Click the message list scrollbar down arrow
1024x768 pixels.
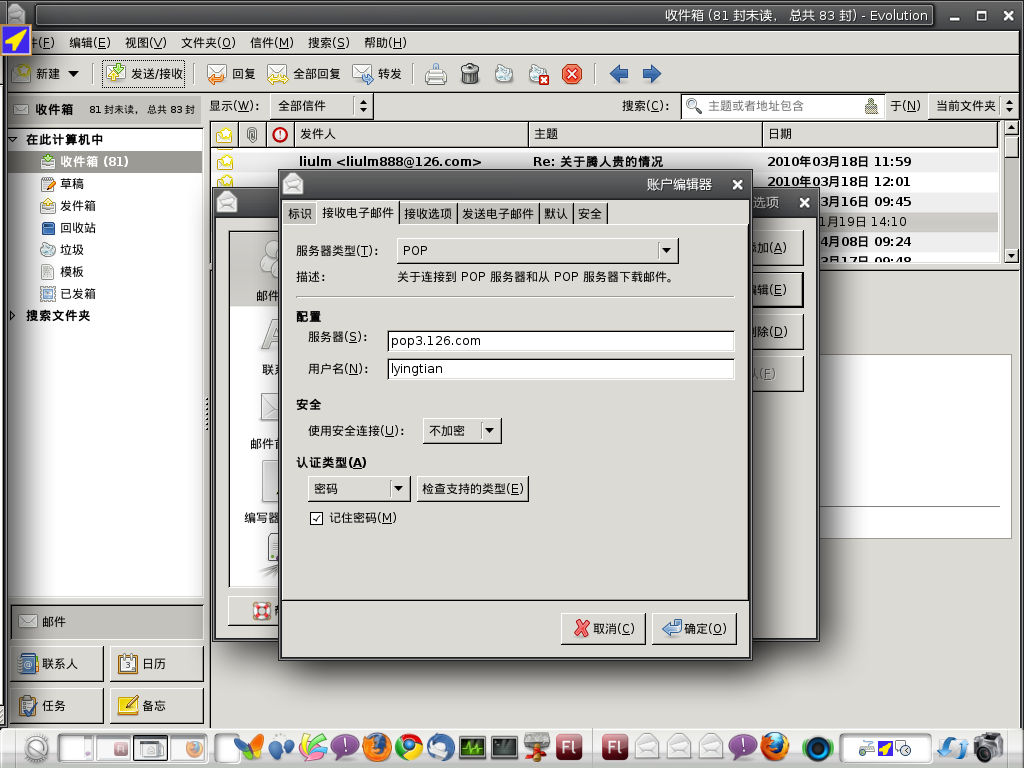pos(1011,256)
